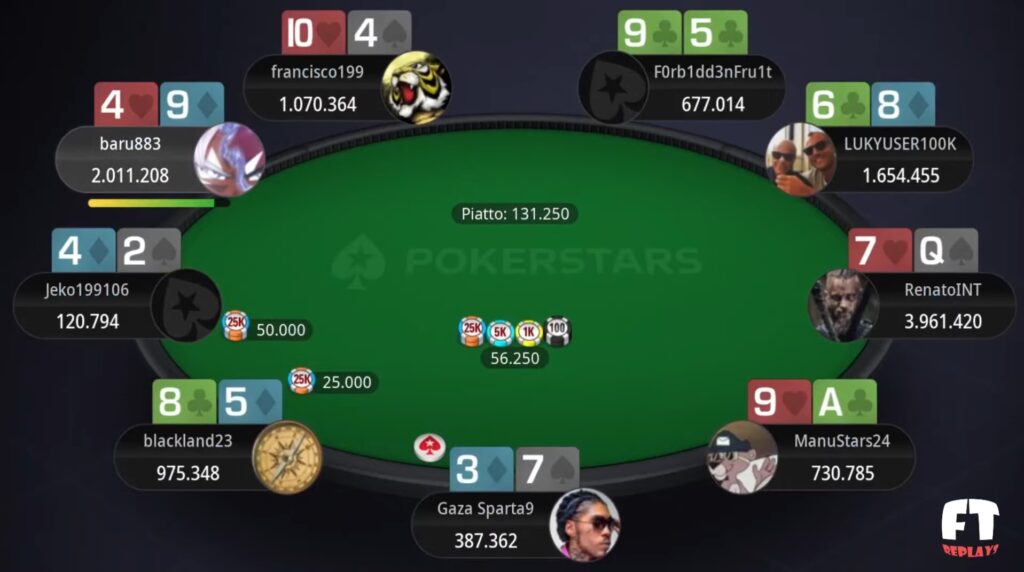Click baru883's anime avatar
The image size is (1024, 572).
coord(230,159)
